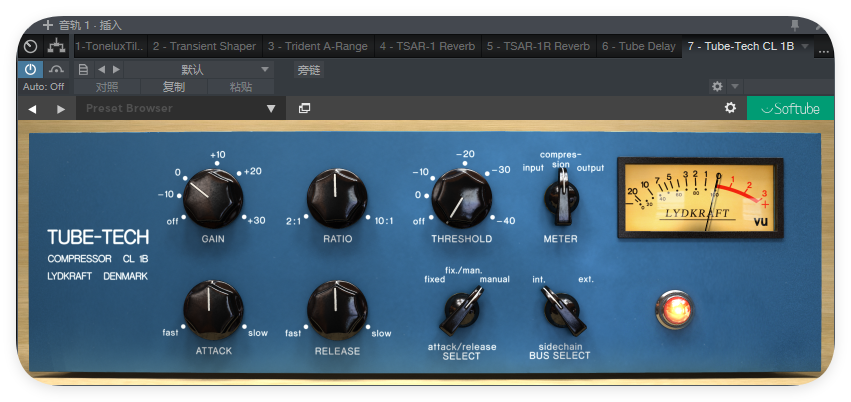This screenshot has width=851, height=402.
Task: Expand the arrow next to host gear
Action: coord(734,86)
